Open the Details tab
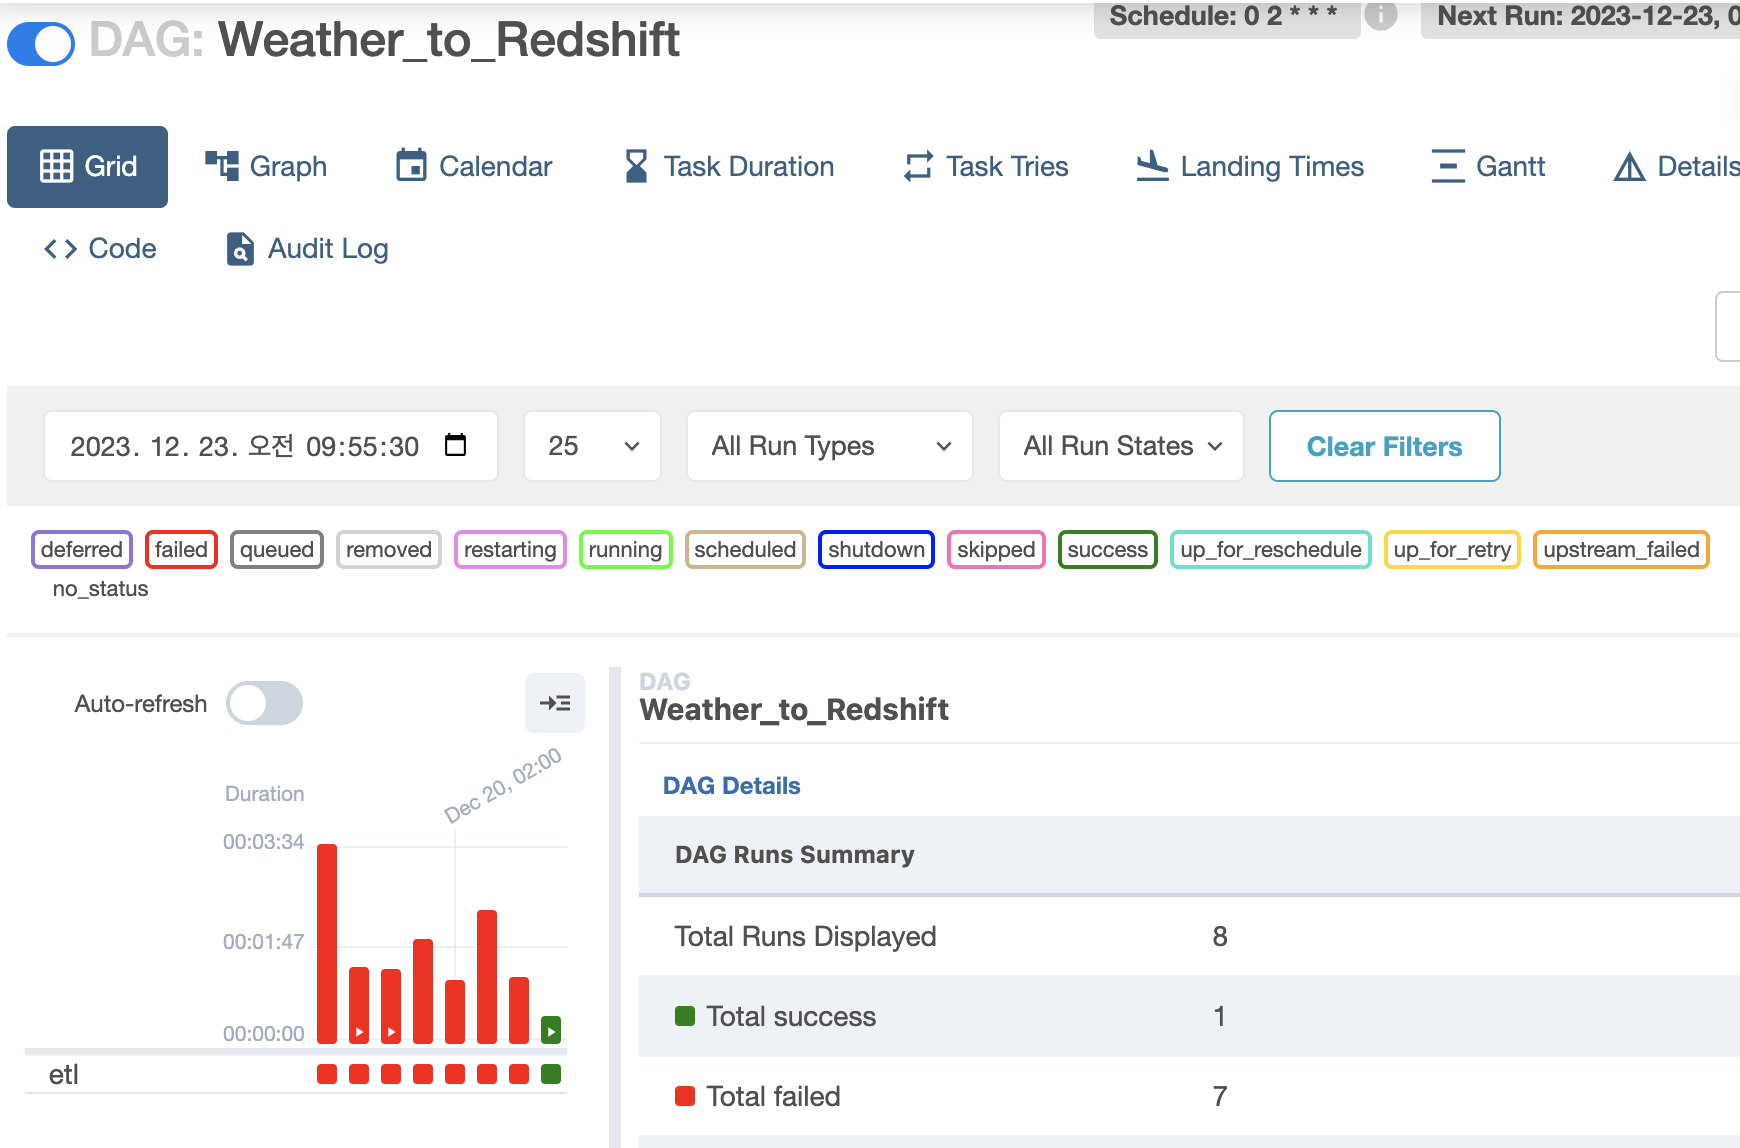The image size is (1740, 1148). pos(1676,166)
